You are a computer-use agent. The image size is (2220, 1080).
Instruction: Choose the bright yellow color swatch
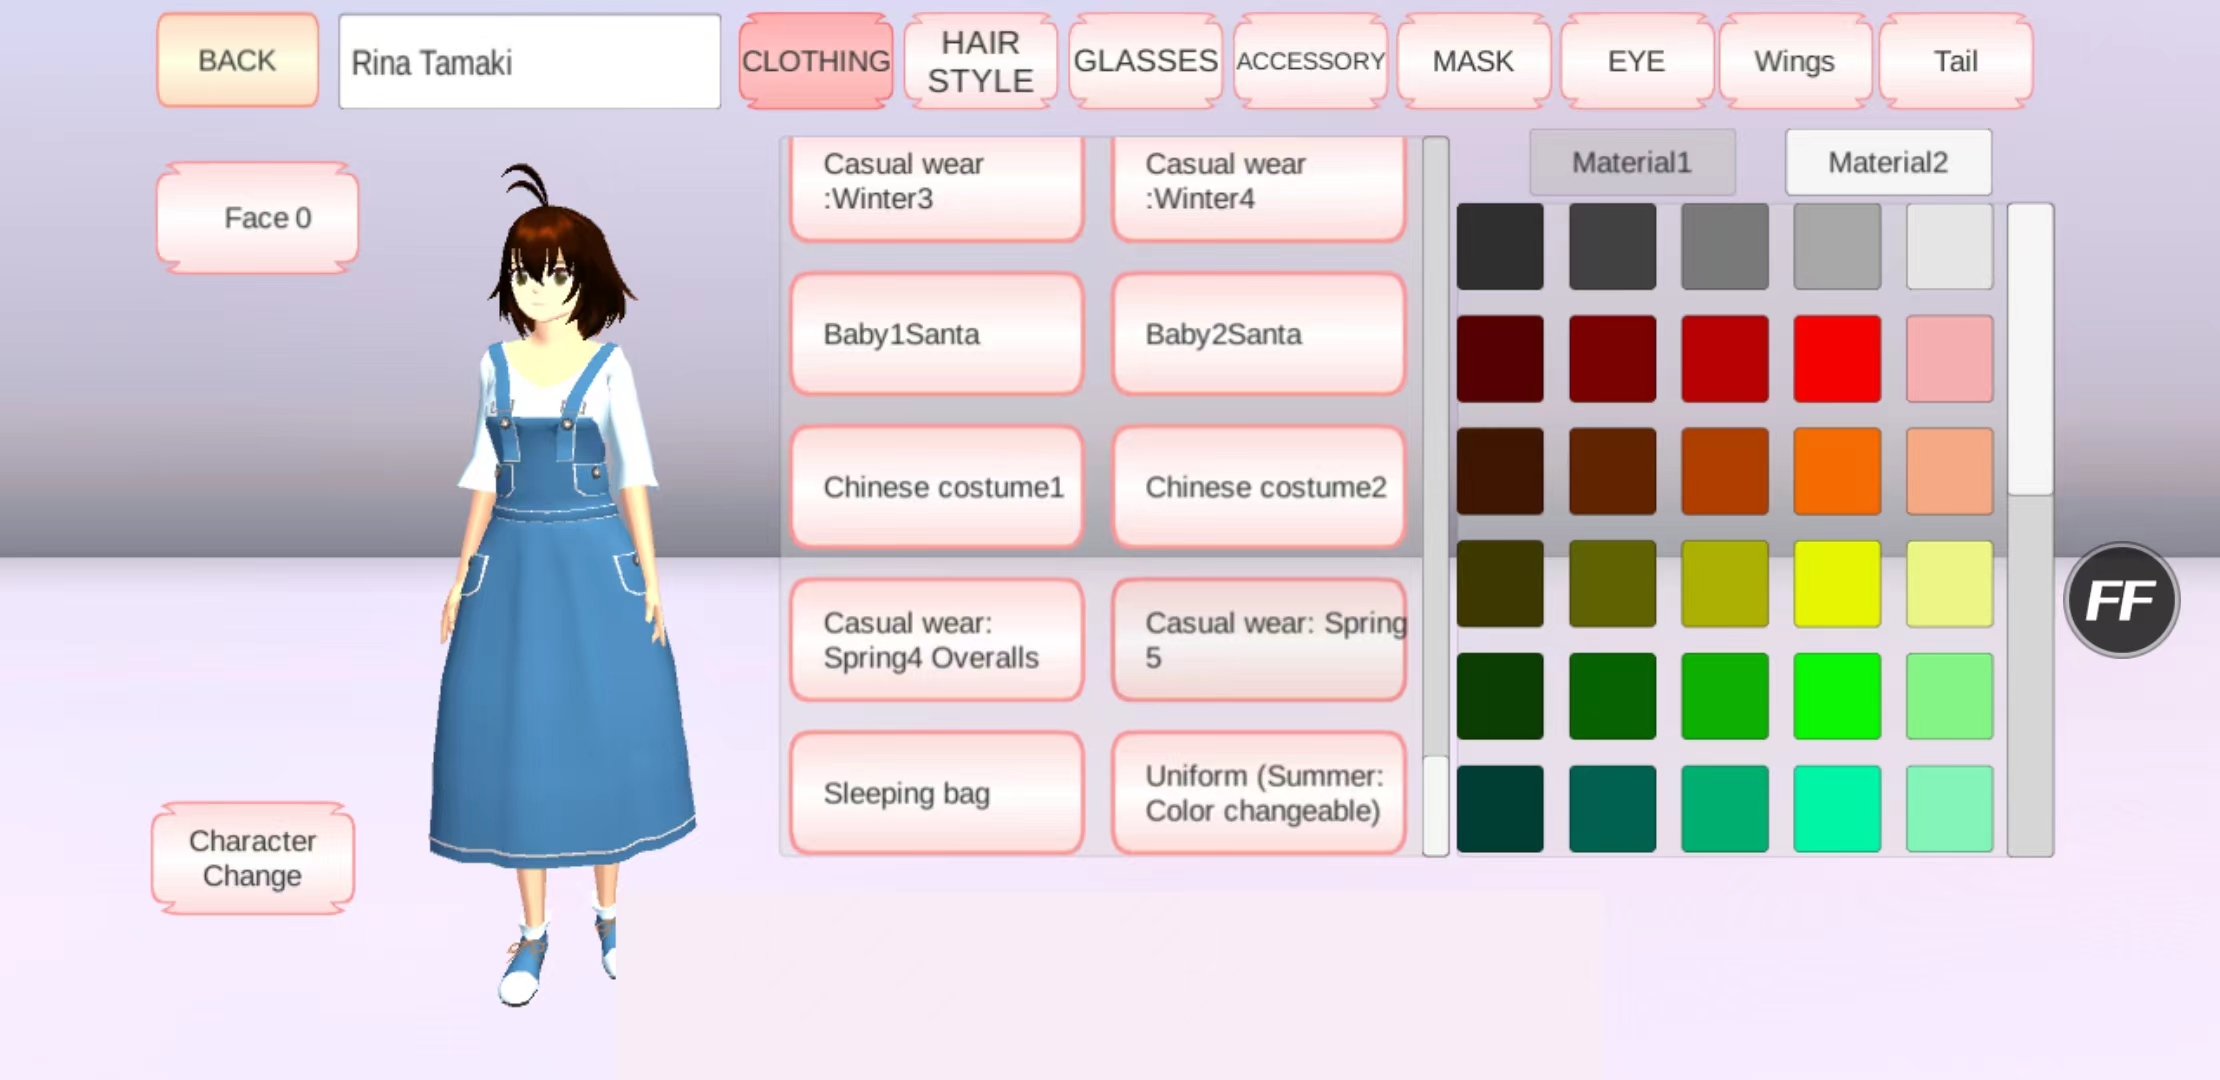(x=1837, y=584)
